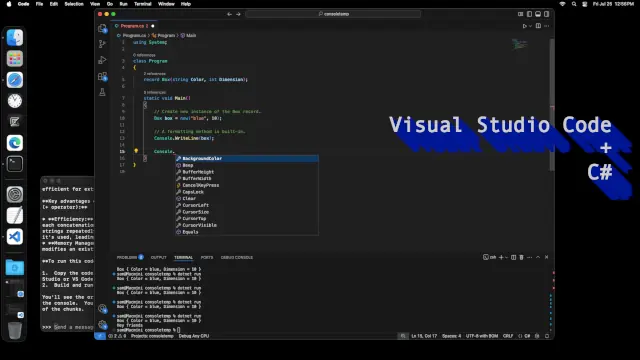The image size is (640, 360).
Task: Open the new terminal launch profile dropdown
Action: coord(507,258)
